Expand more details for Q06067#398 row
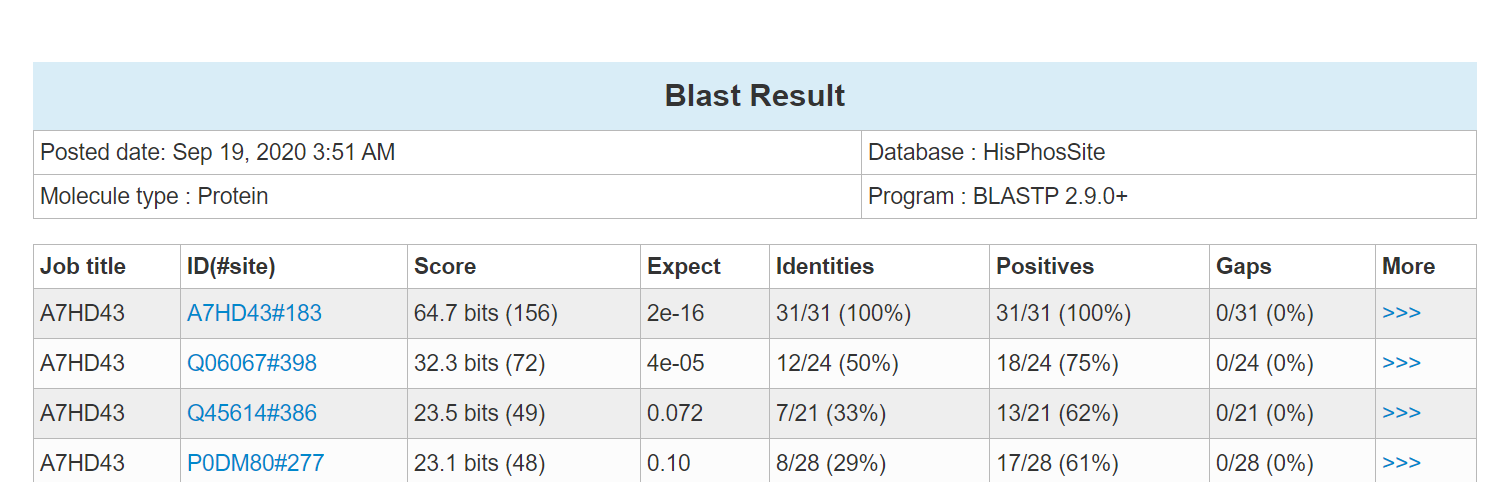This screenshot has width=1507, height=482. point(1401,363)
